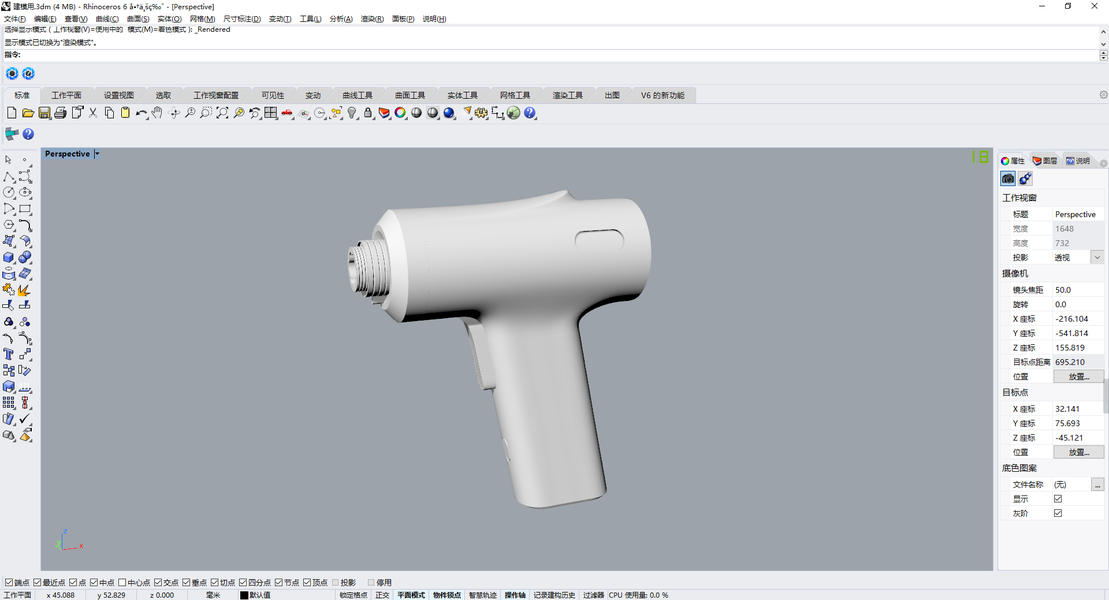Viewport: 1109px width, 600px height.
Task: Click the target point 放置 button
Action: click(1078, 451)
